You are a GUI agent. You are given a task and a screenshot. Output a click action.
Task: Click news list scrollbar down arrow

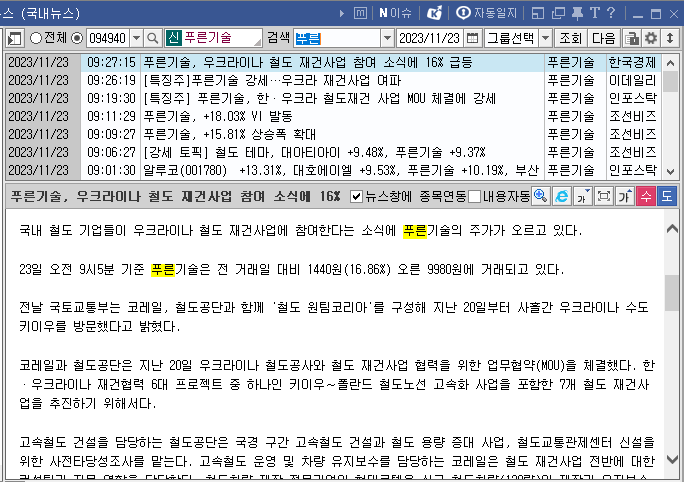point(670,172)
